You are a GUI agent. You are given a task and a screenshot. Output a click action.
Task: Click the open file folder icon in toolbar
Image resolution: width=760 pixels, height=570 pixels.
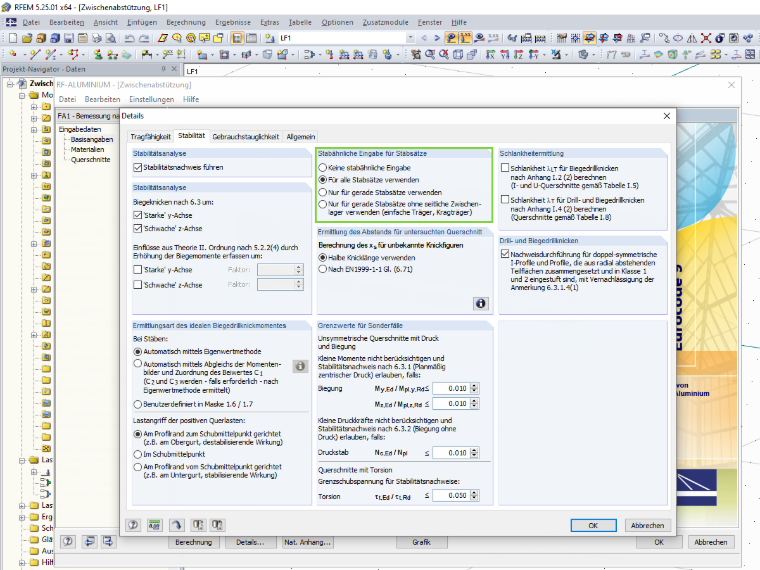(27, 38)
